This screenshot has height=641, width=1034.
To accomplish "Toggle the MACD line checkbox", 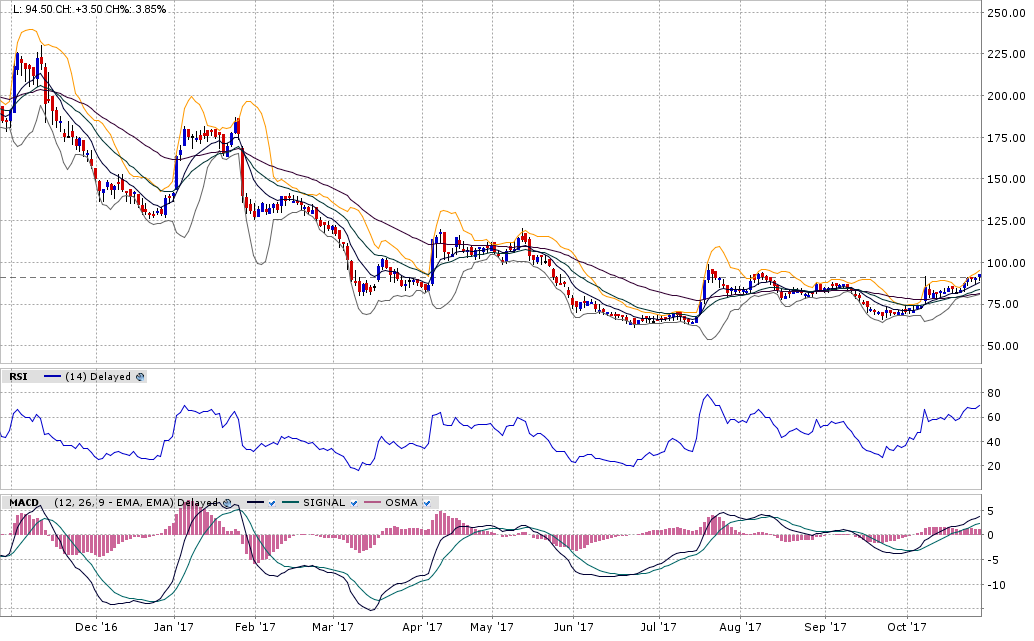I will click(273, 502).
